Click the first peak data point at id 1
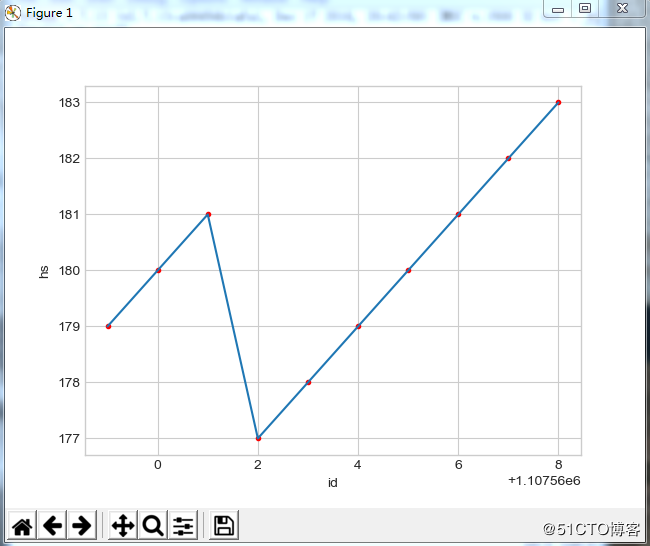This screenshot has height=546, width=650. pos(209,214)
